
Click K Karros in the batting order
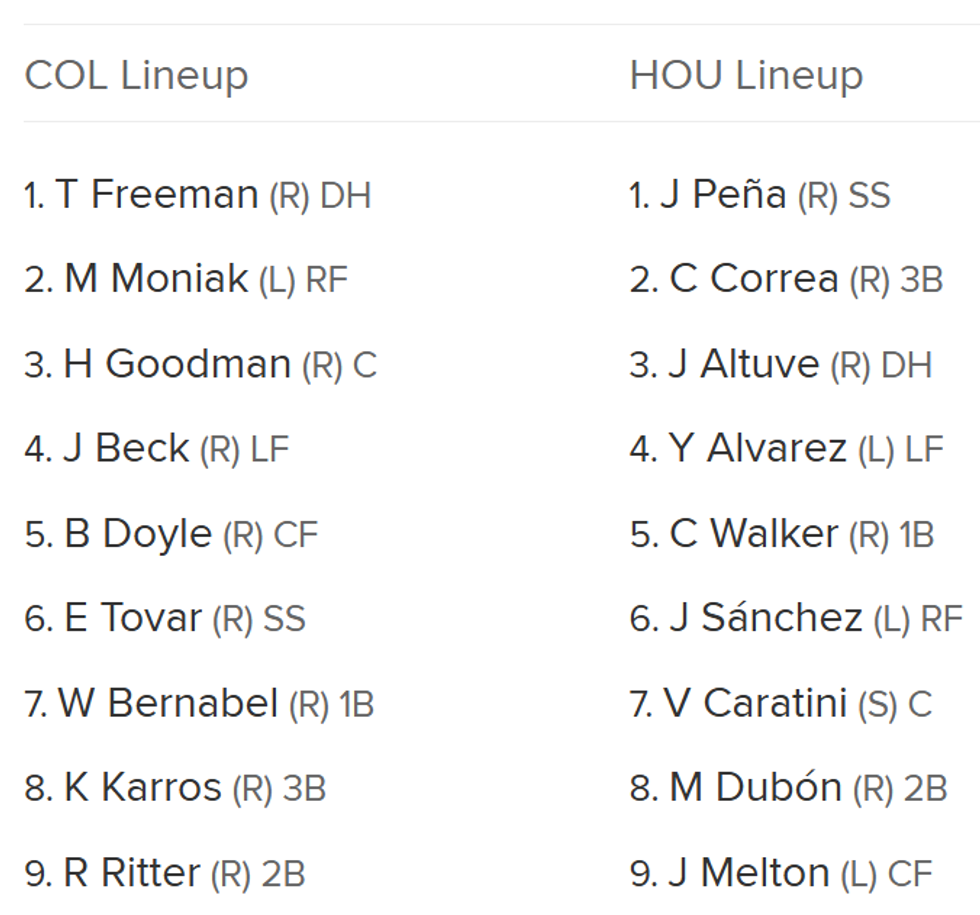(142, 788)
